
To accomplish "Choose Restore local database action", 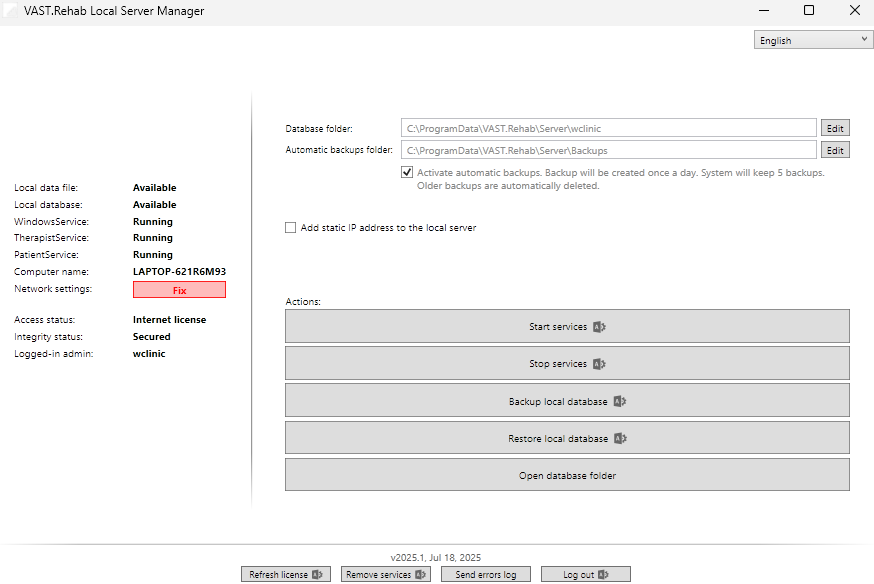I will coord(567,438).
